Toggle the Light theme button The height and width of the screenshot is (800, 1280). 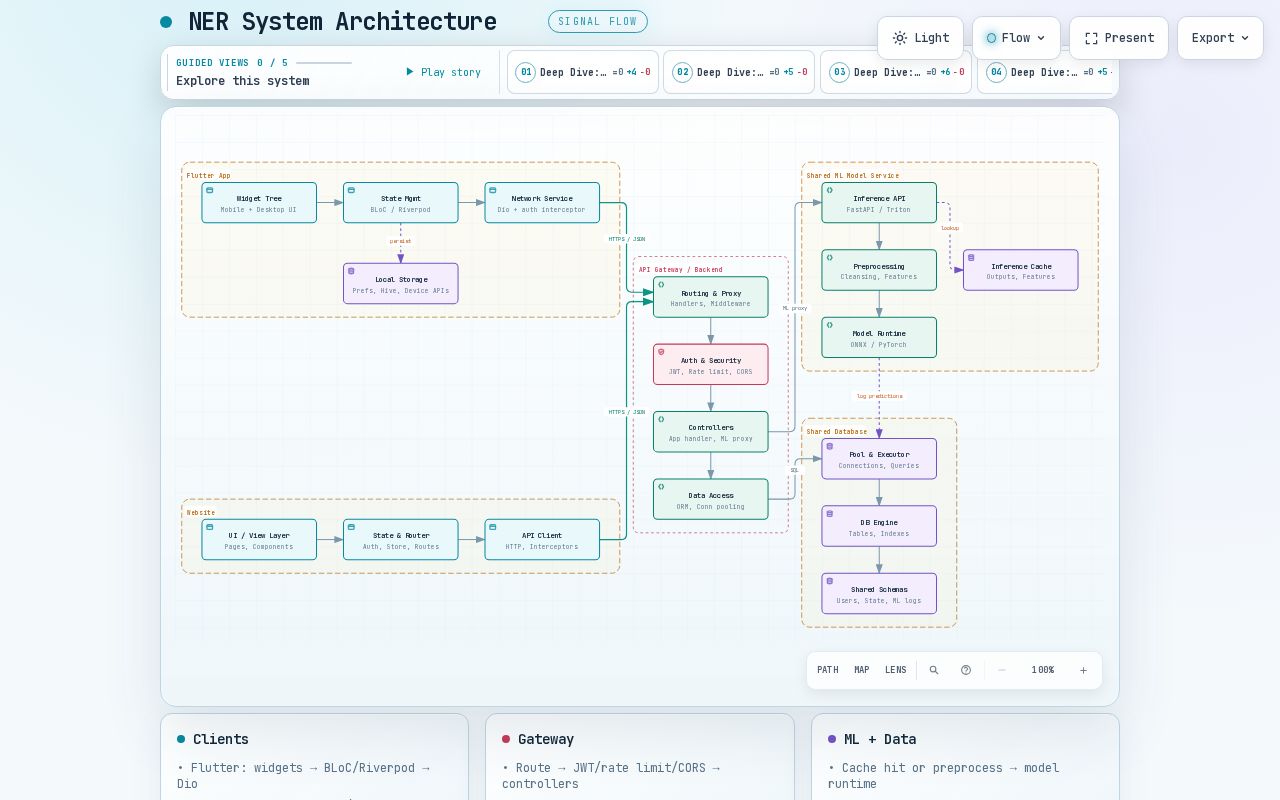coord(920,38)
